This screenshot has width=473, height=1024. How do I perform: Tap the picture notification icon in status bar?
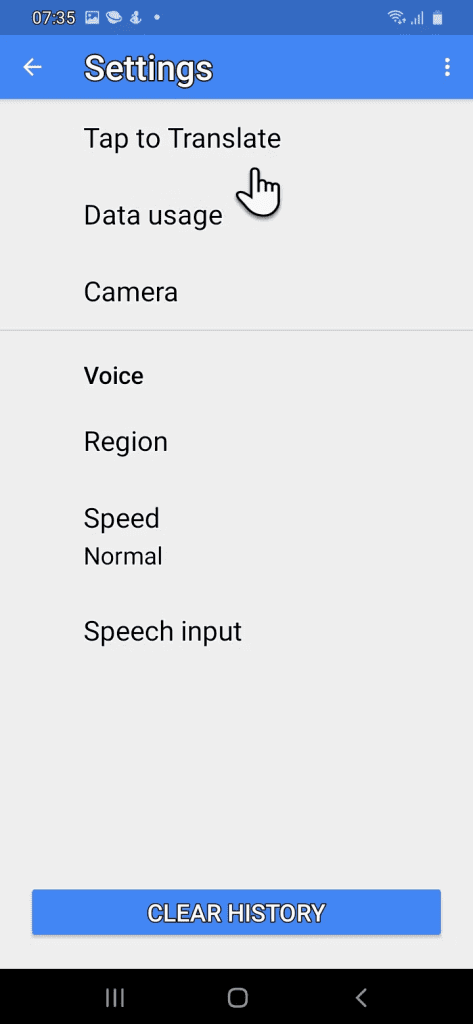coord(92,18)
